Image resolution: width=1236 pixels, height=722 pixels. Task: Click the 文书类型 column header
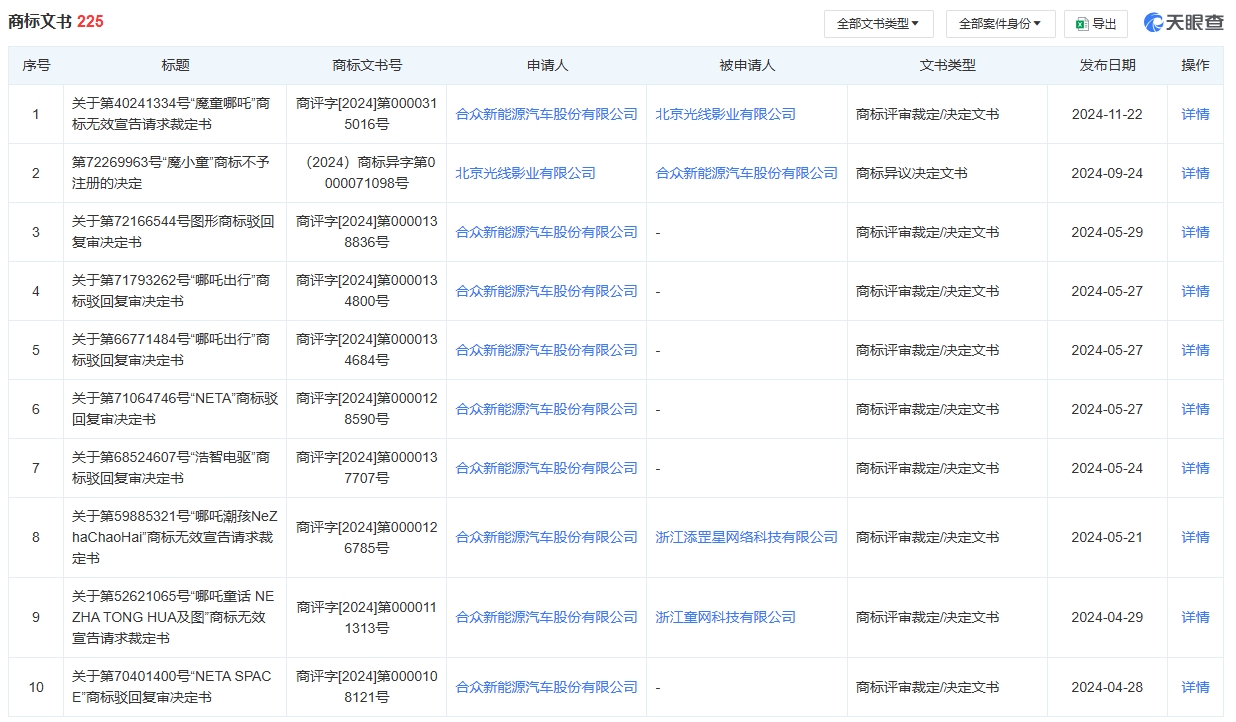[947, 65]
